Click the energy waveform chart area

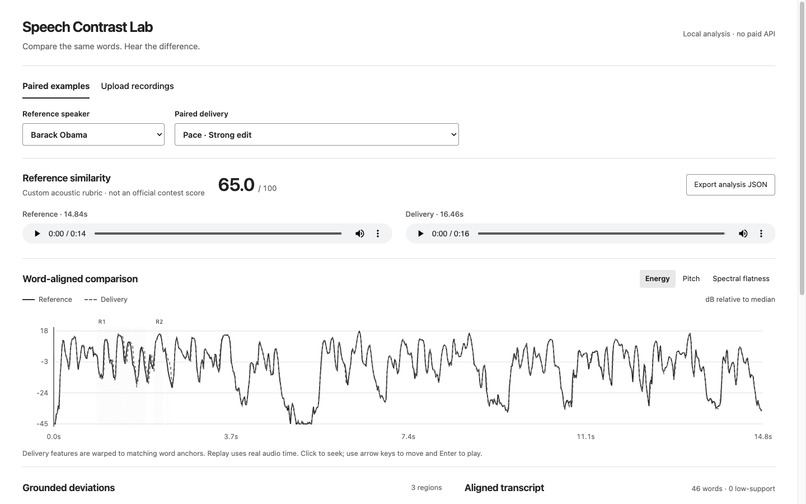coord(408,377)
